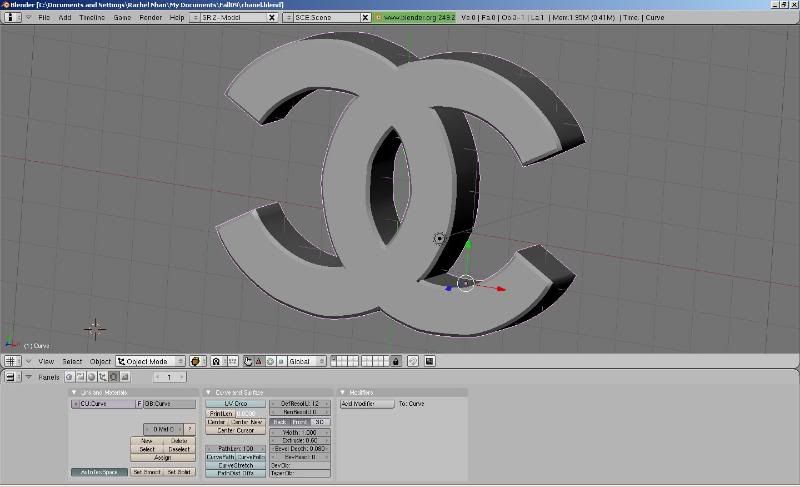This screenshot has width=800, height=487.
Task: Switch to Scene context icon
Action: 124,377
